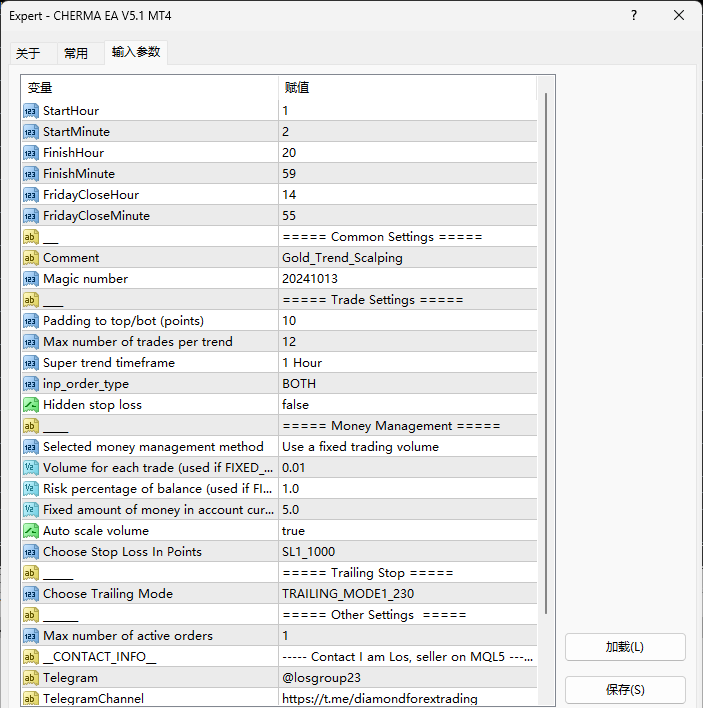Image resolution: width=703 pixels, height=708 pixels.
Task: Open trailing mode value TRAILING_MODE1_230
Action: point(408,594)
